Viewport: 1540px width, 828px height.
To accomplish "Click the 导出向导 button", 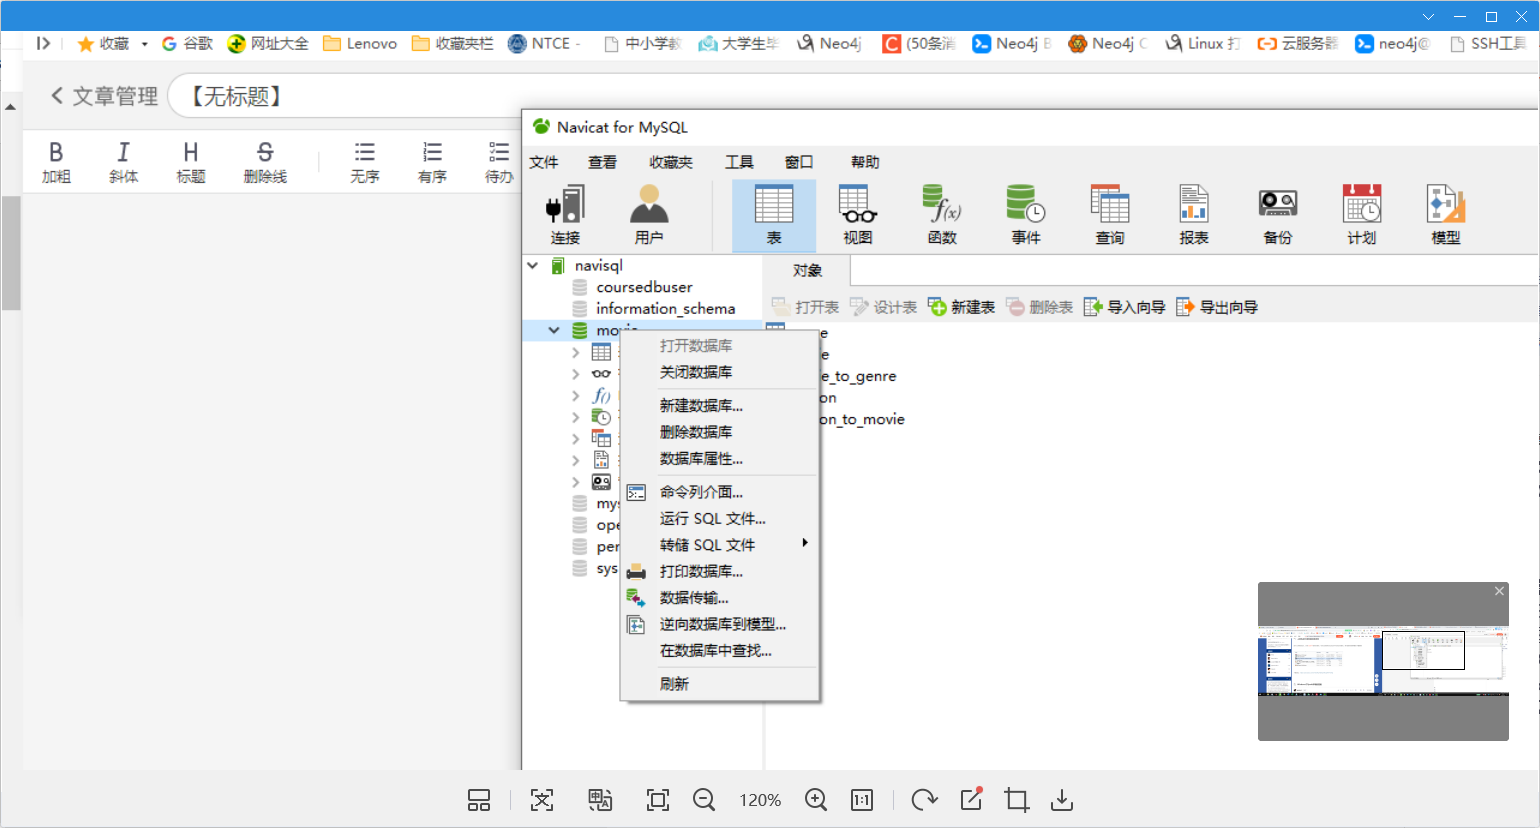I will pyautogui.click(x=1217, y=307).
